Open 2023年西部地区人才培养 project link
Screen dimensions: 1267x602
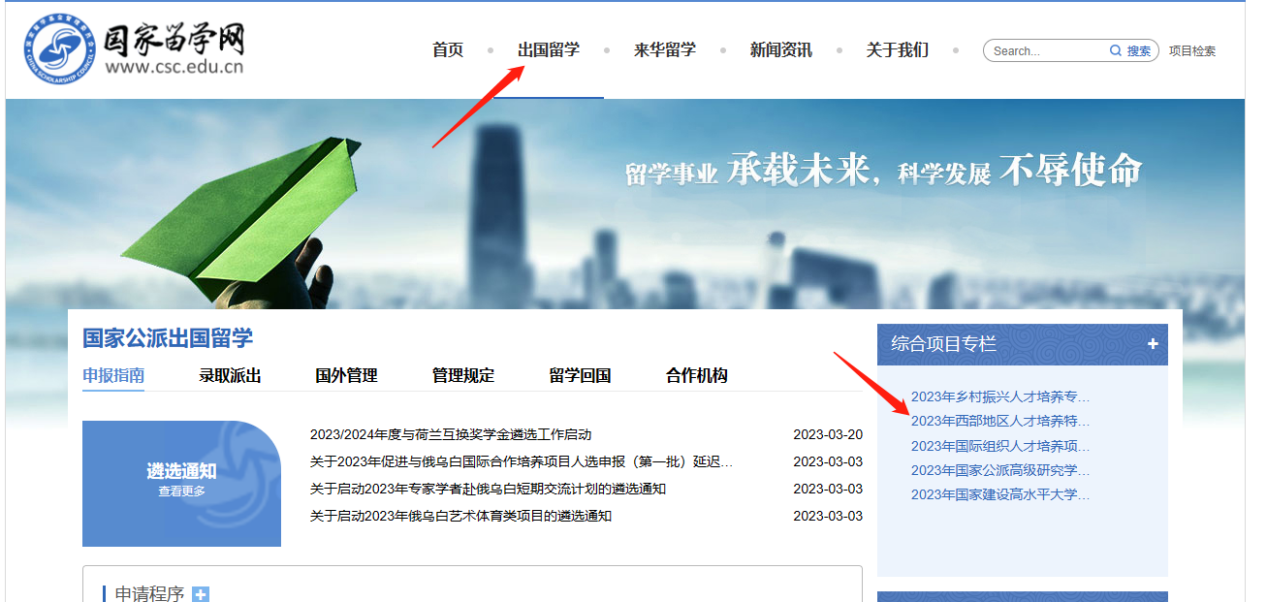(1000, 421)
